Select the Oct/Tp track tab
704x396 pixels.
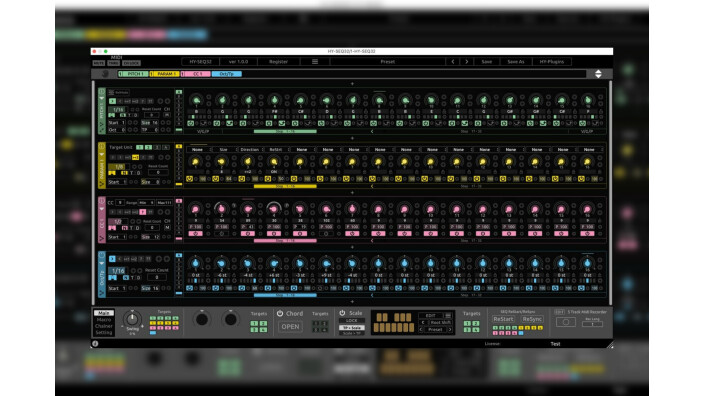(227, 74)
